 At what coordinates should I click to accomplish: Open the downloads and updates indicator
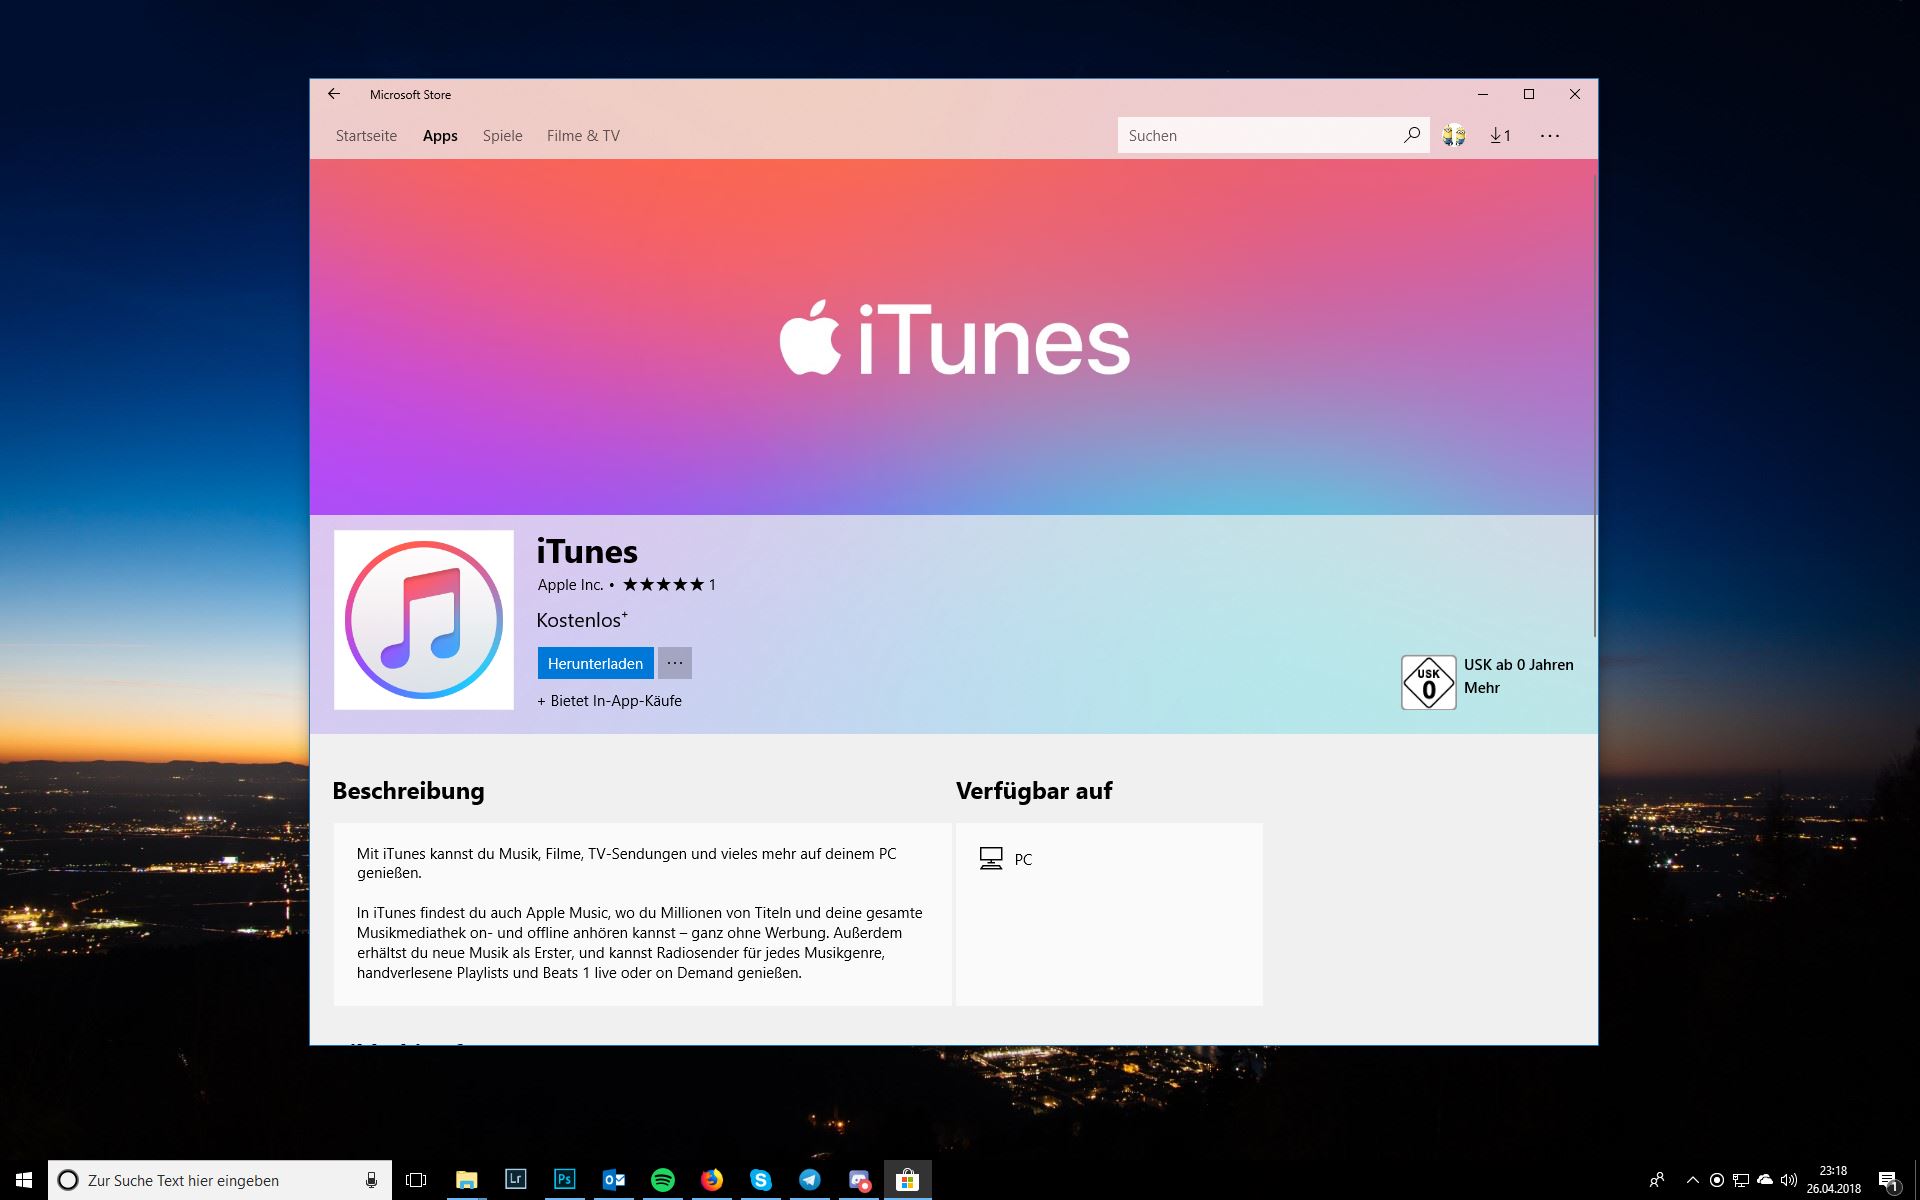tap(1500, 135)
